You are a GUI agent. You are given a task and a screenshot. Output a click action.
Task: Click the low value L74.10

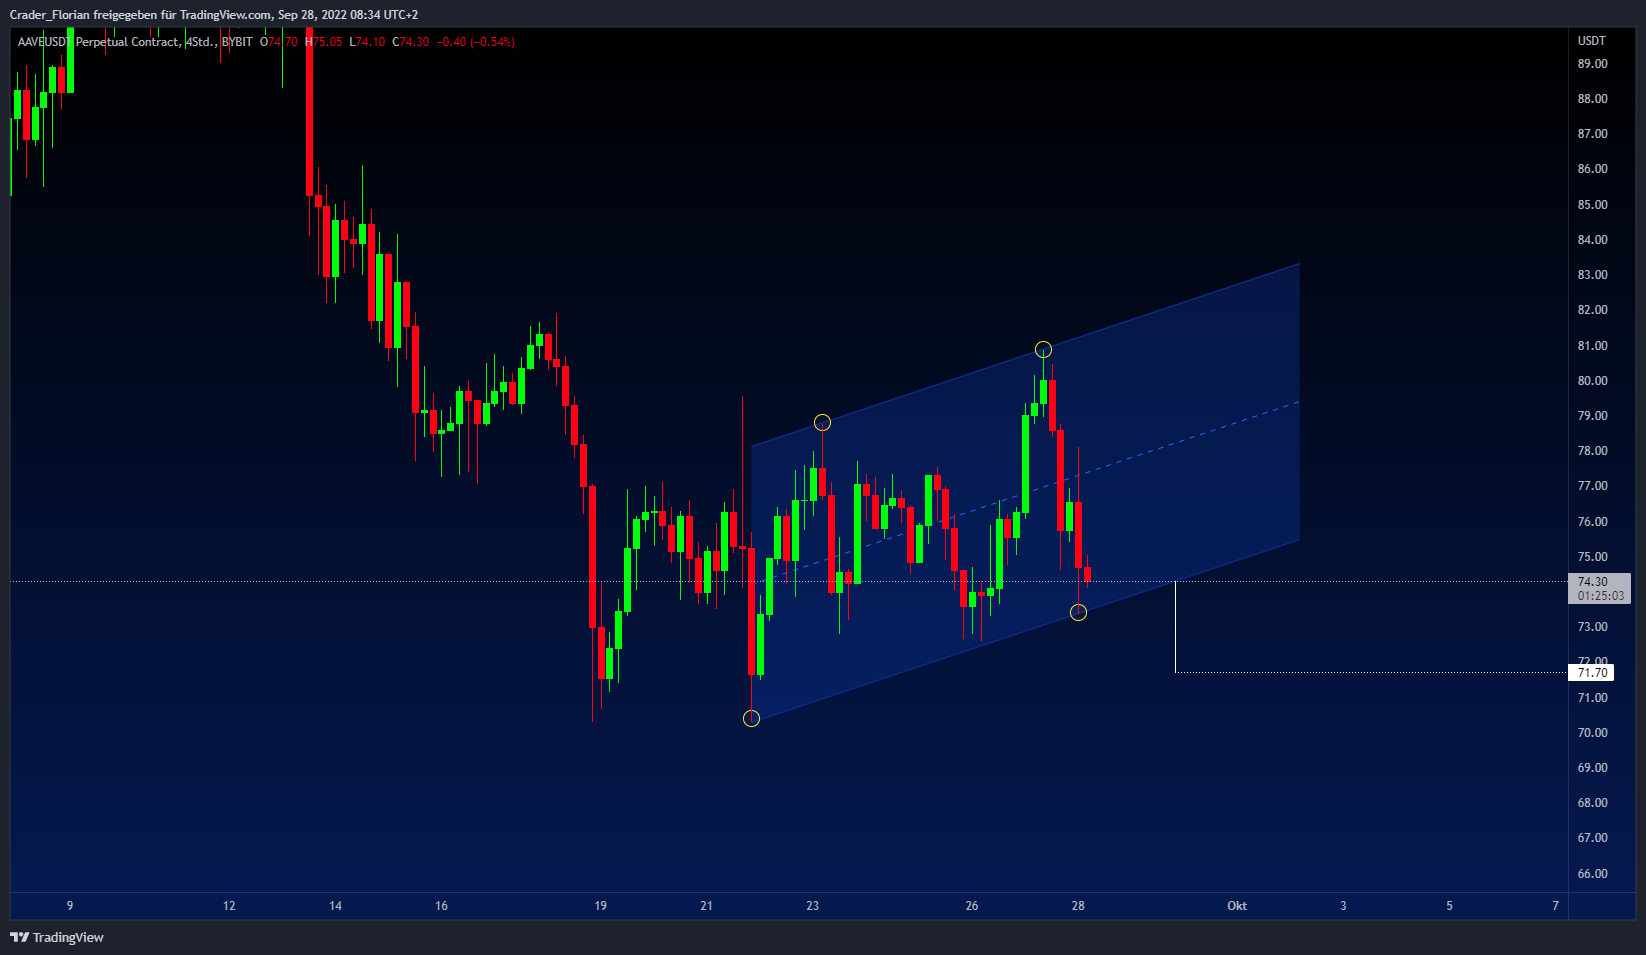367,42
